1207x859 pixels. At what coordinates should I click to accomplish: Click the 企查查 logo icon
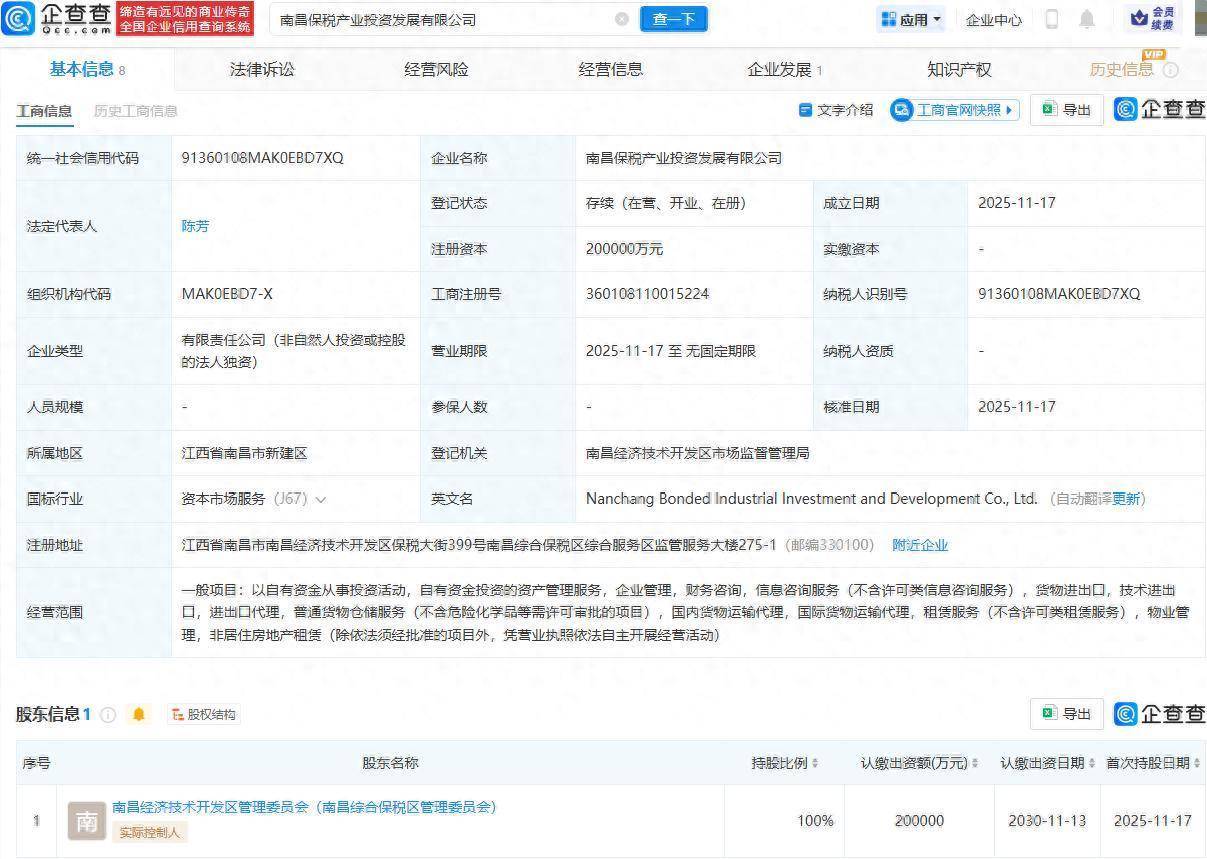coord(18,18)
